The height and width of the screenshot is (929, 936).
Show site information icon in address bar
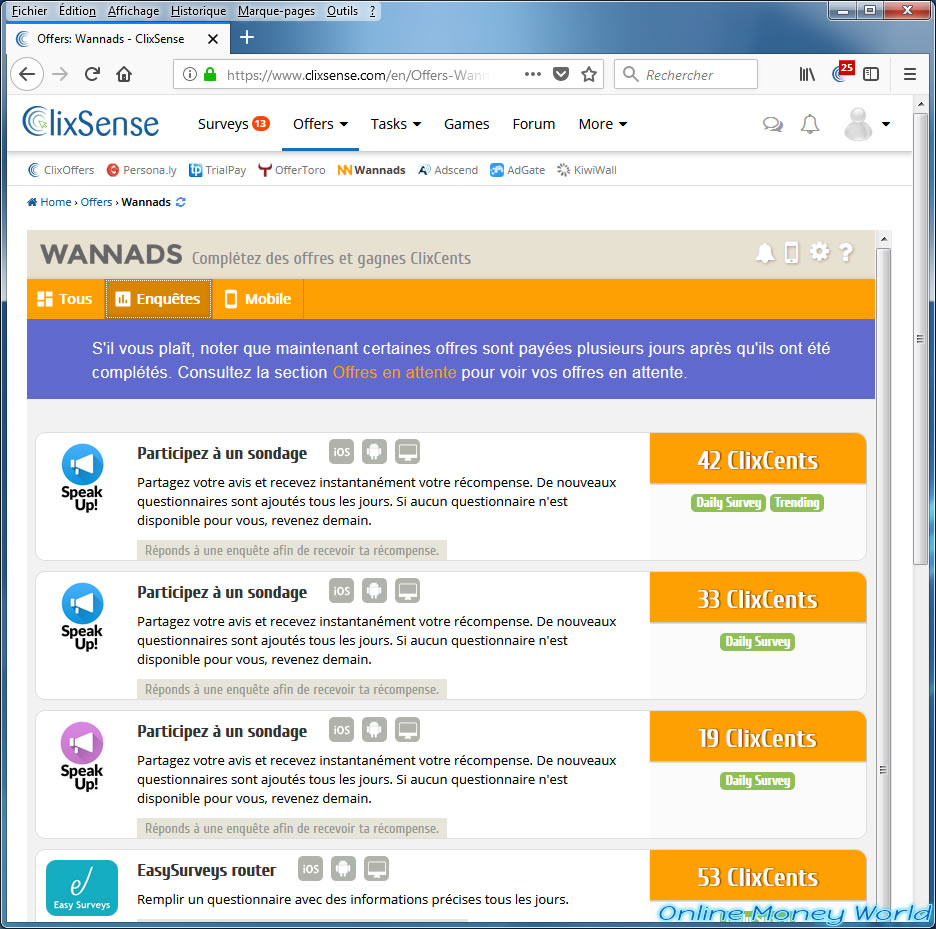(x=190, y=74)
